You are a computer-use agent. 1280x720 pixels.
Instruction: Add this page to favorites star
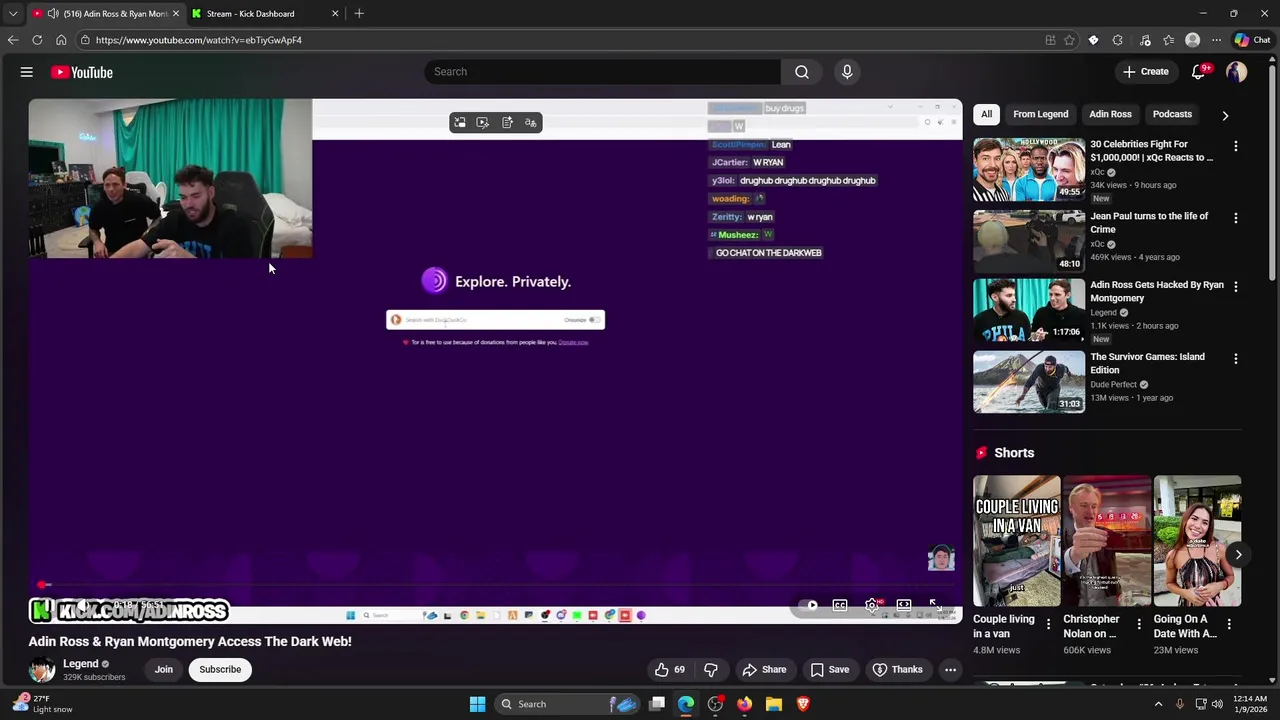pos(1069,40)
